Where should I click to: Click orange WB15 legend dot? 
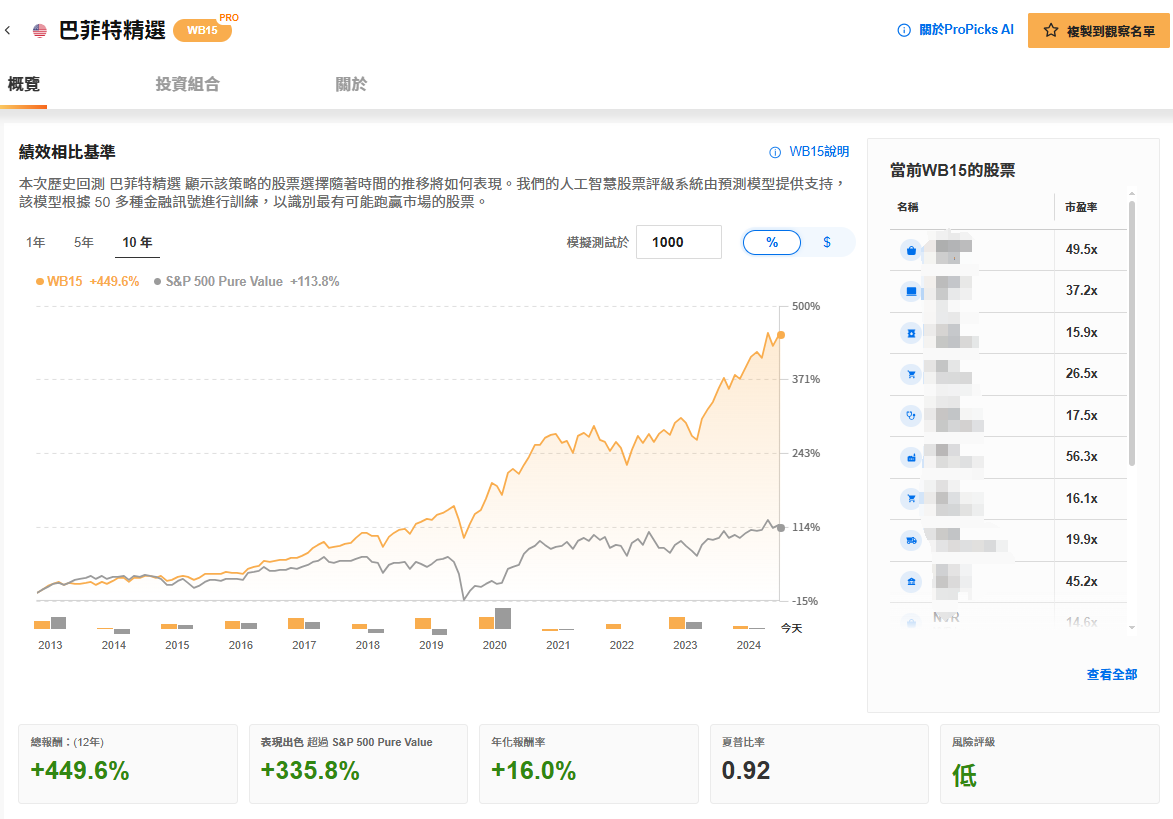[x=40, y=282]
